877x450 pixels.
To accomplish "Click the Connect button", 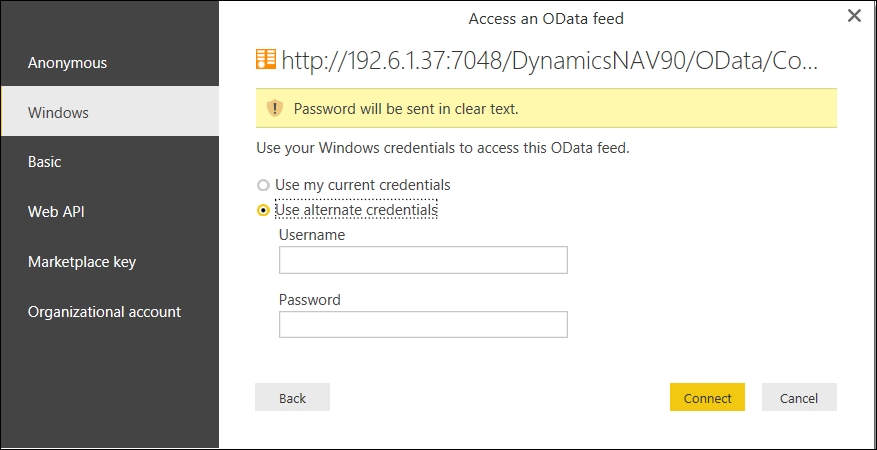I will click(x=707, y=397).
